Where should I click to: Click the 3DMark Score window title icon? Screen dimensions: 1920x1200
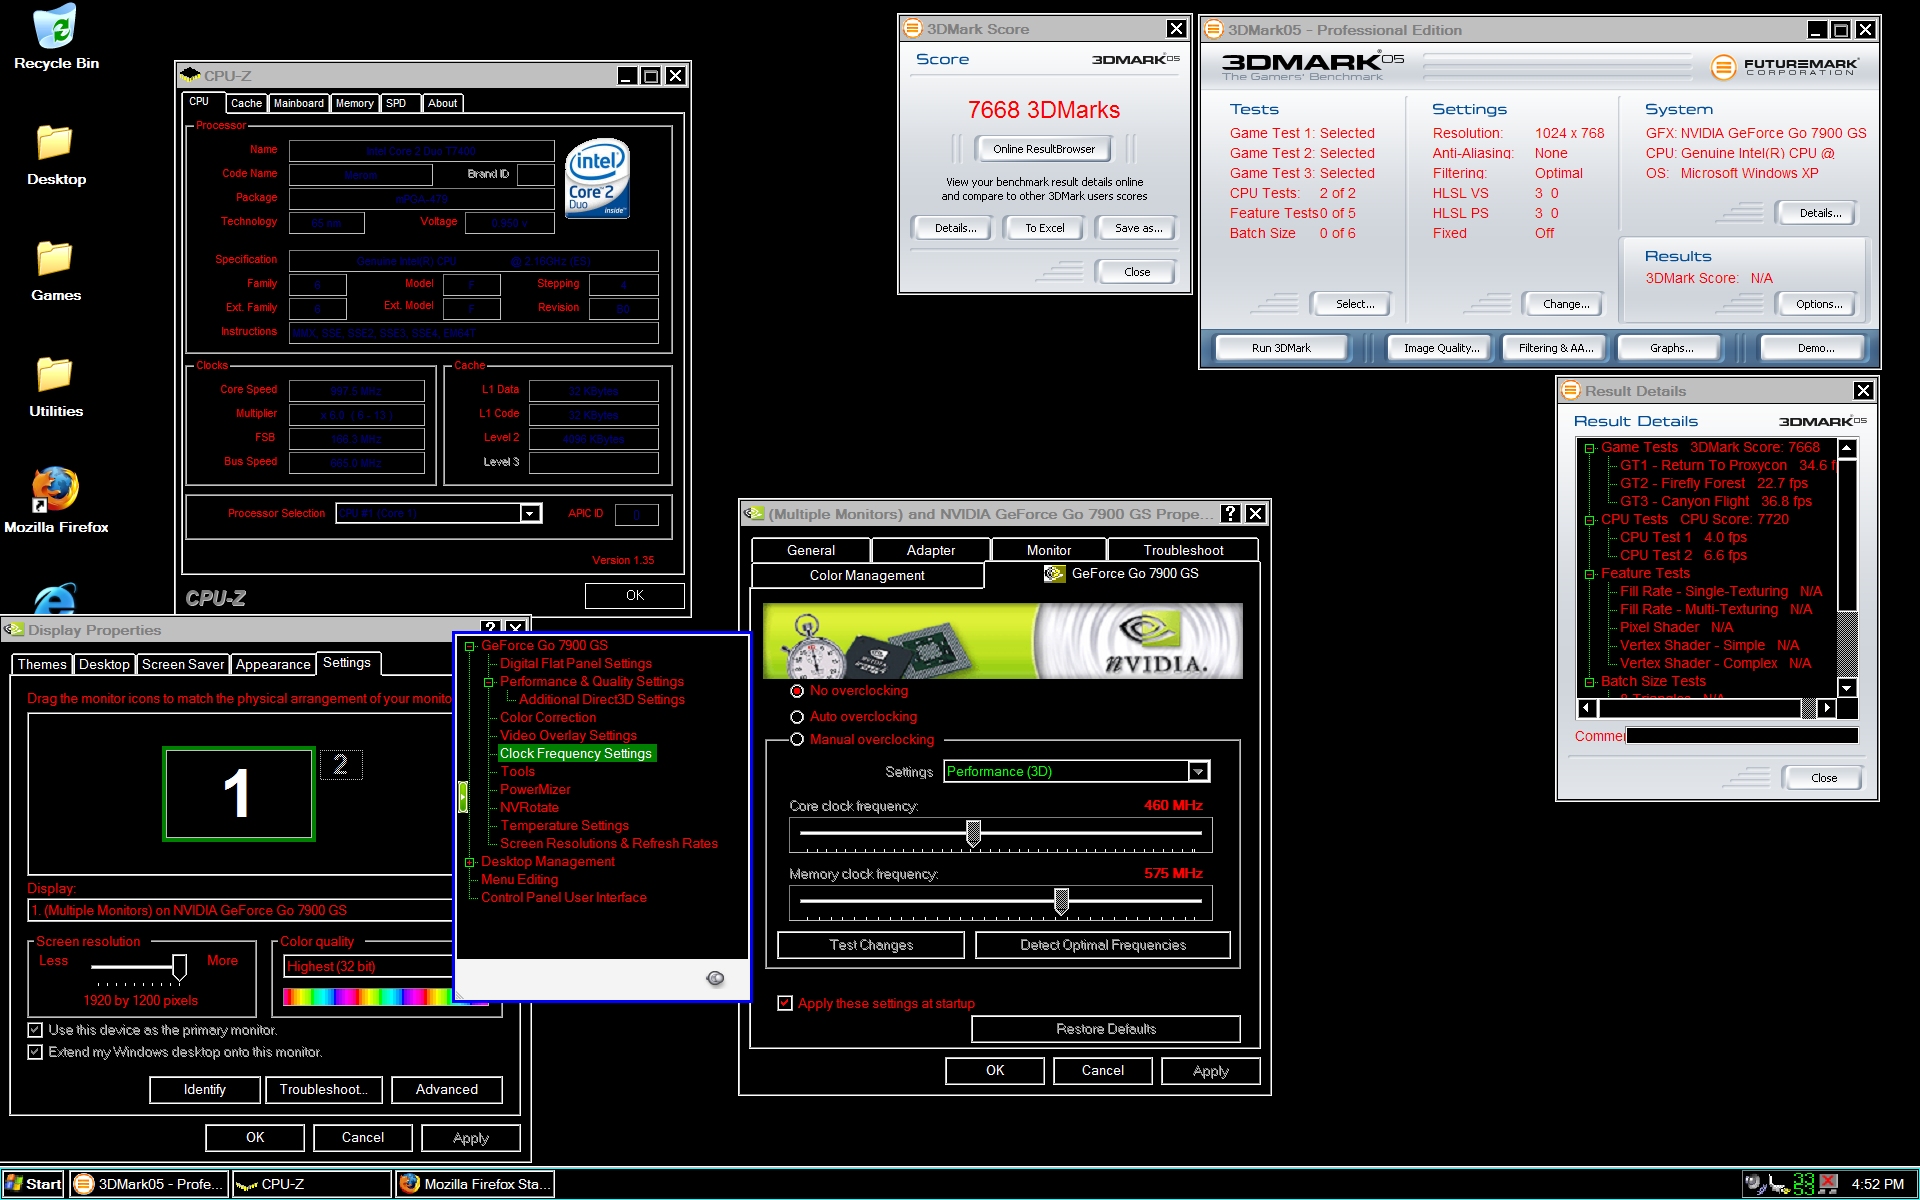tap(912, 29)
